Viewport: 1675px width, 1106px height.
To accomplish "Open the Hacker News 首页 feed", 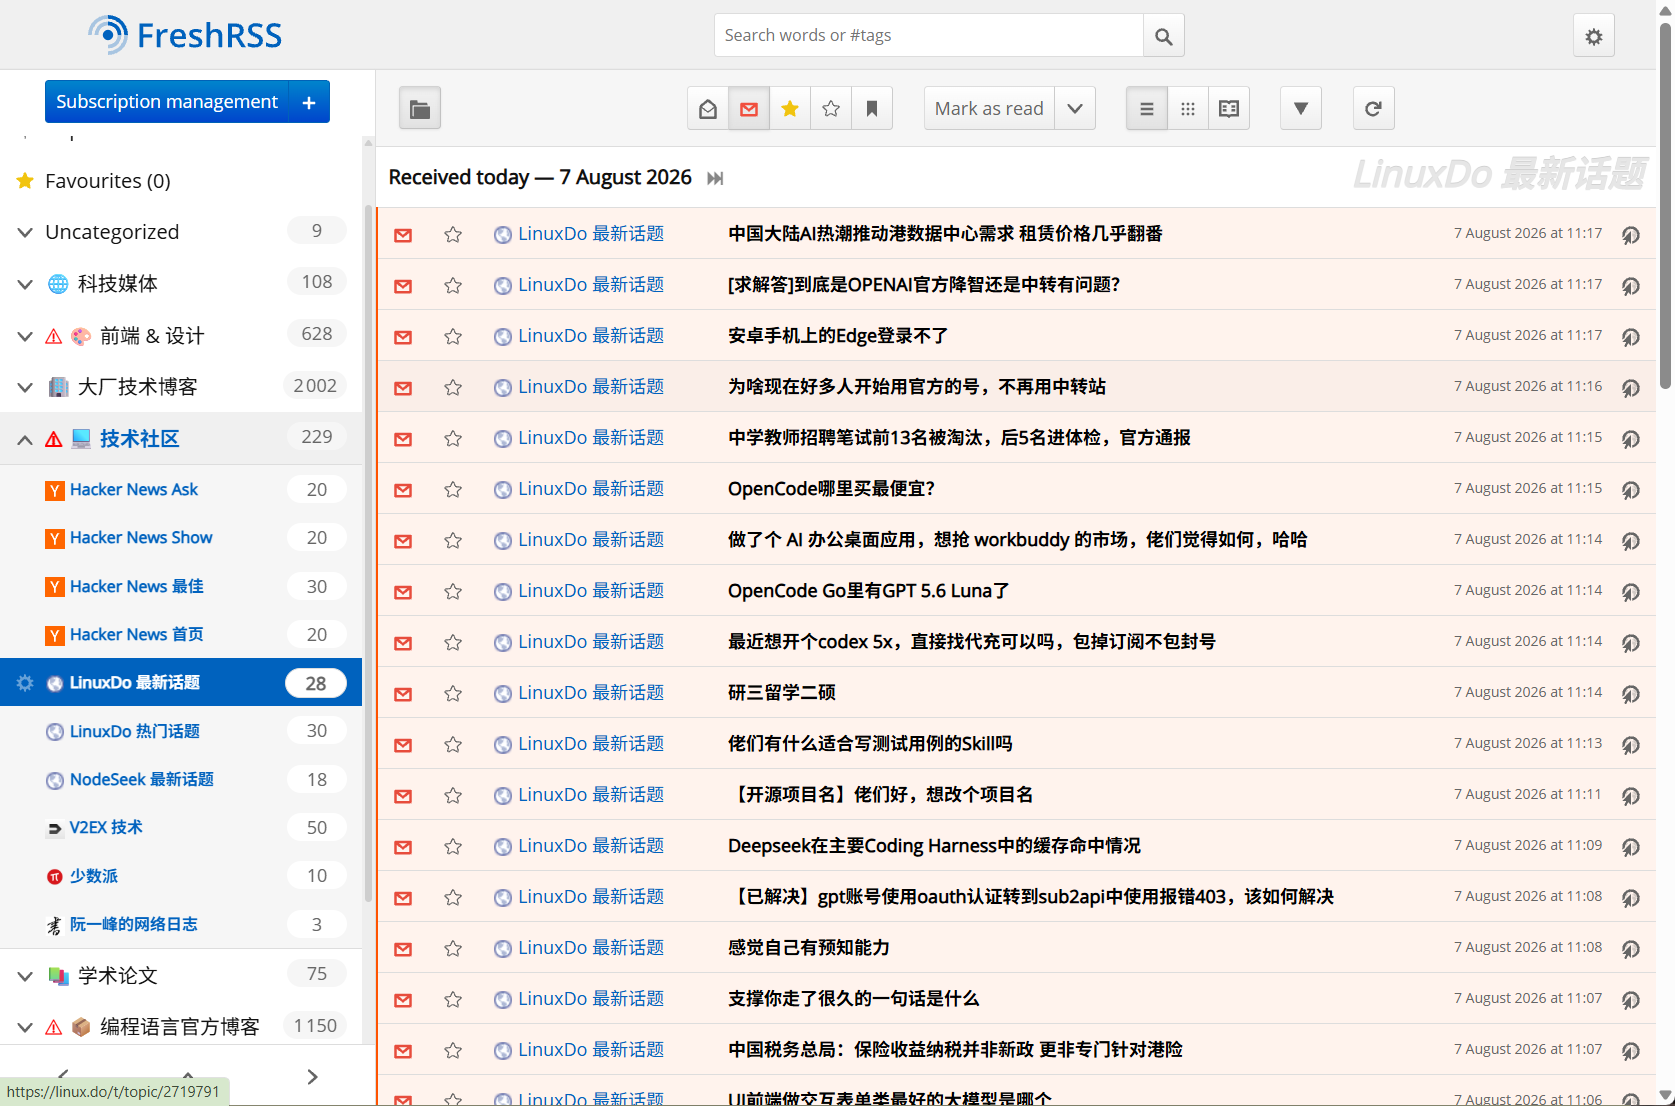I will point(137,635).
